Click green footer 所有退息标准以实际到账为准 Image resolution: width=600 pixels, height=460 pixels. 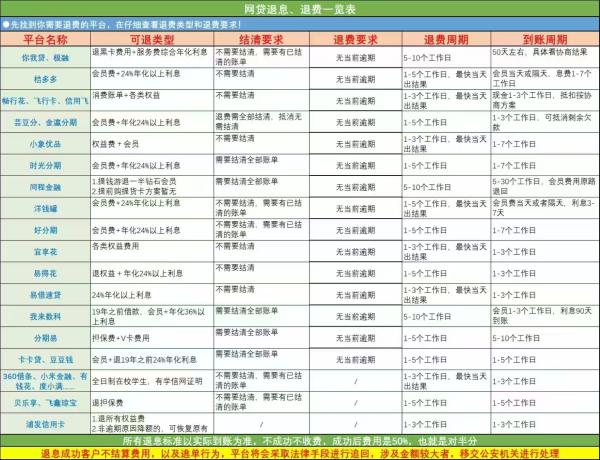coord(300,440)
